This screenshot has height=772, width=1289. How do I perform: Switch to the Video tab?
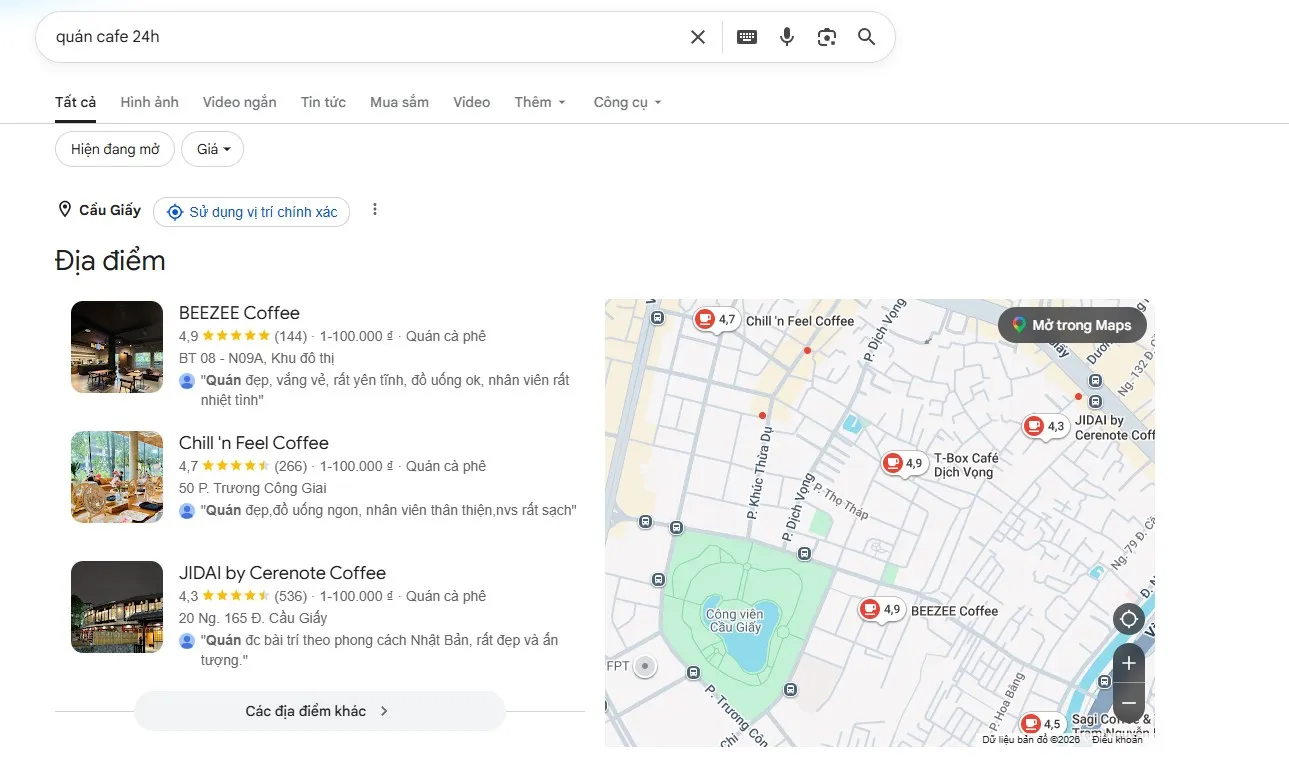click(472, 102)
